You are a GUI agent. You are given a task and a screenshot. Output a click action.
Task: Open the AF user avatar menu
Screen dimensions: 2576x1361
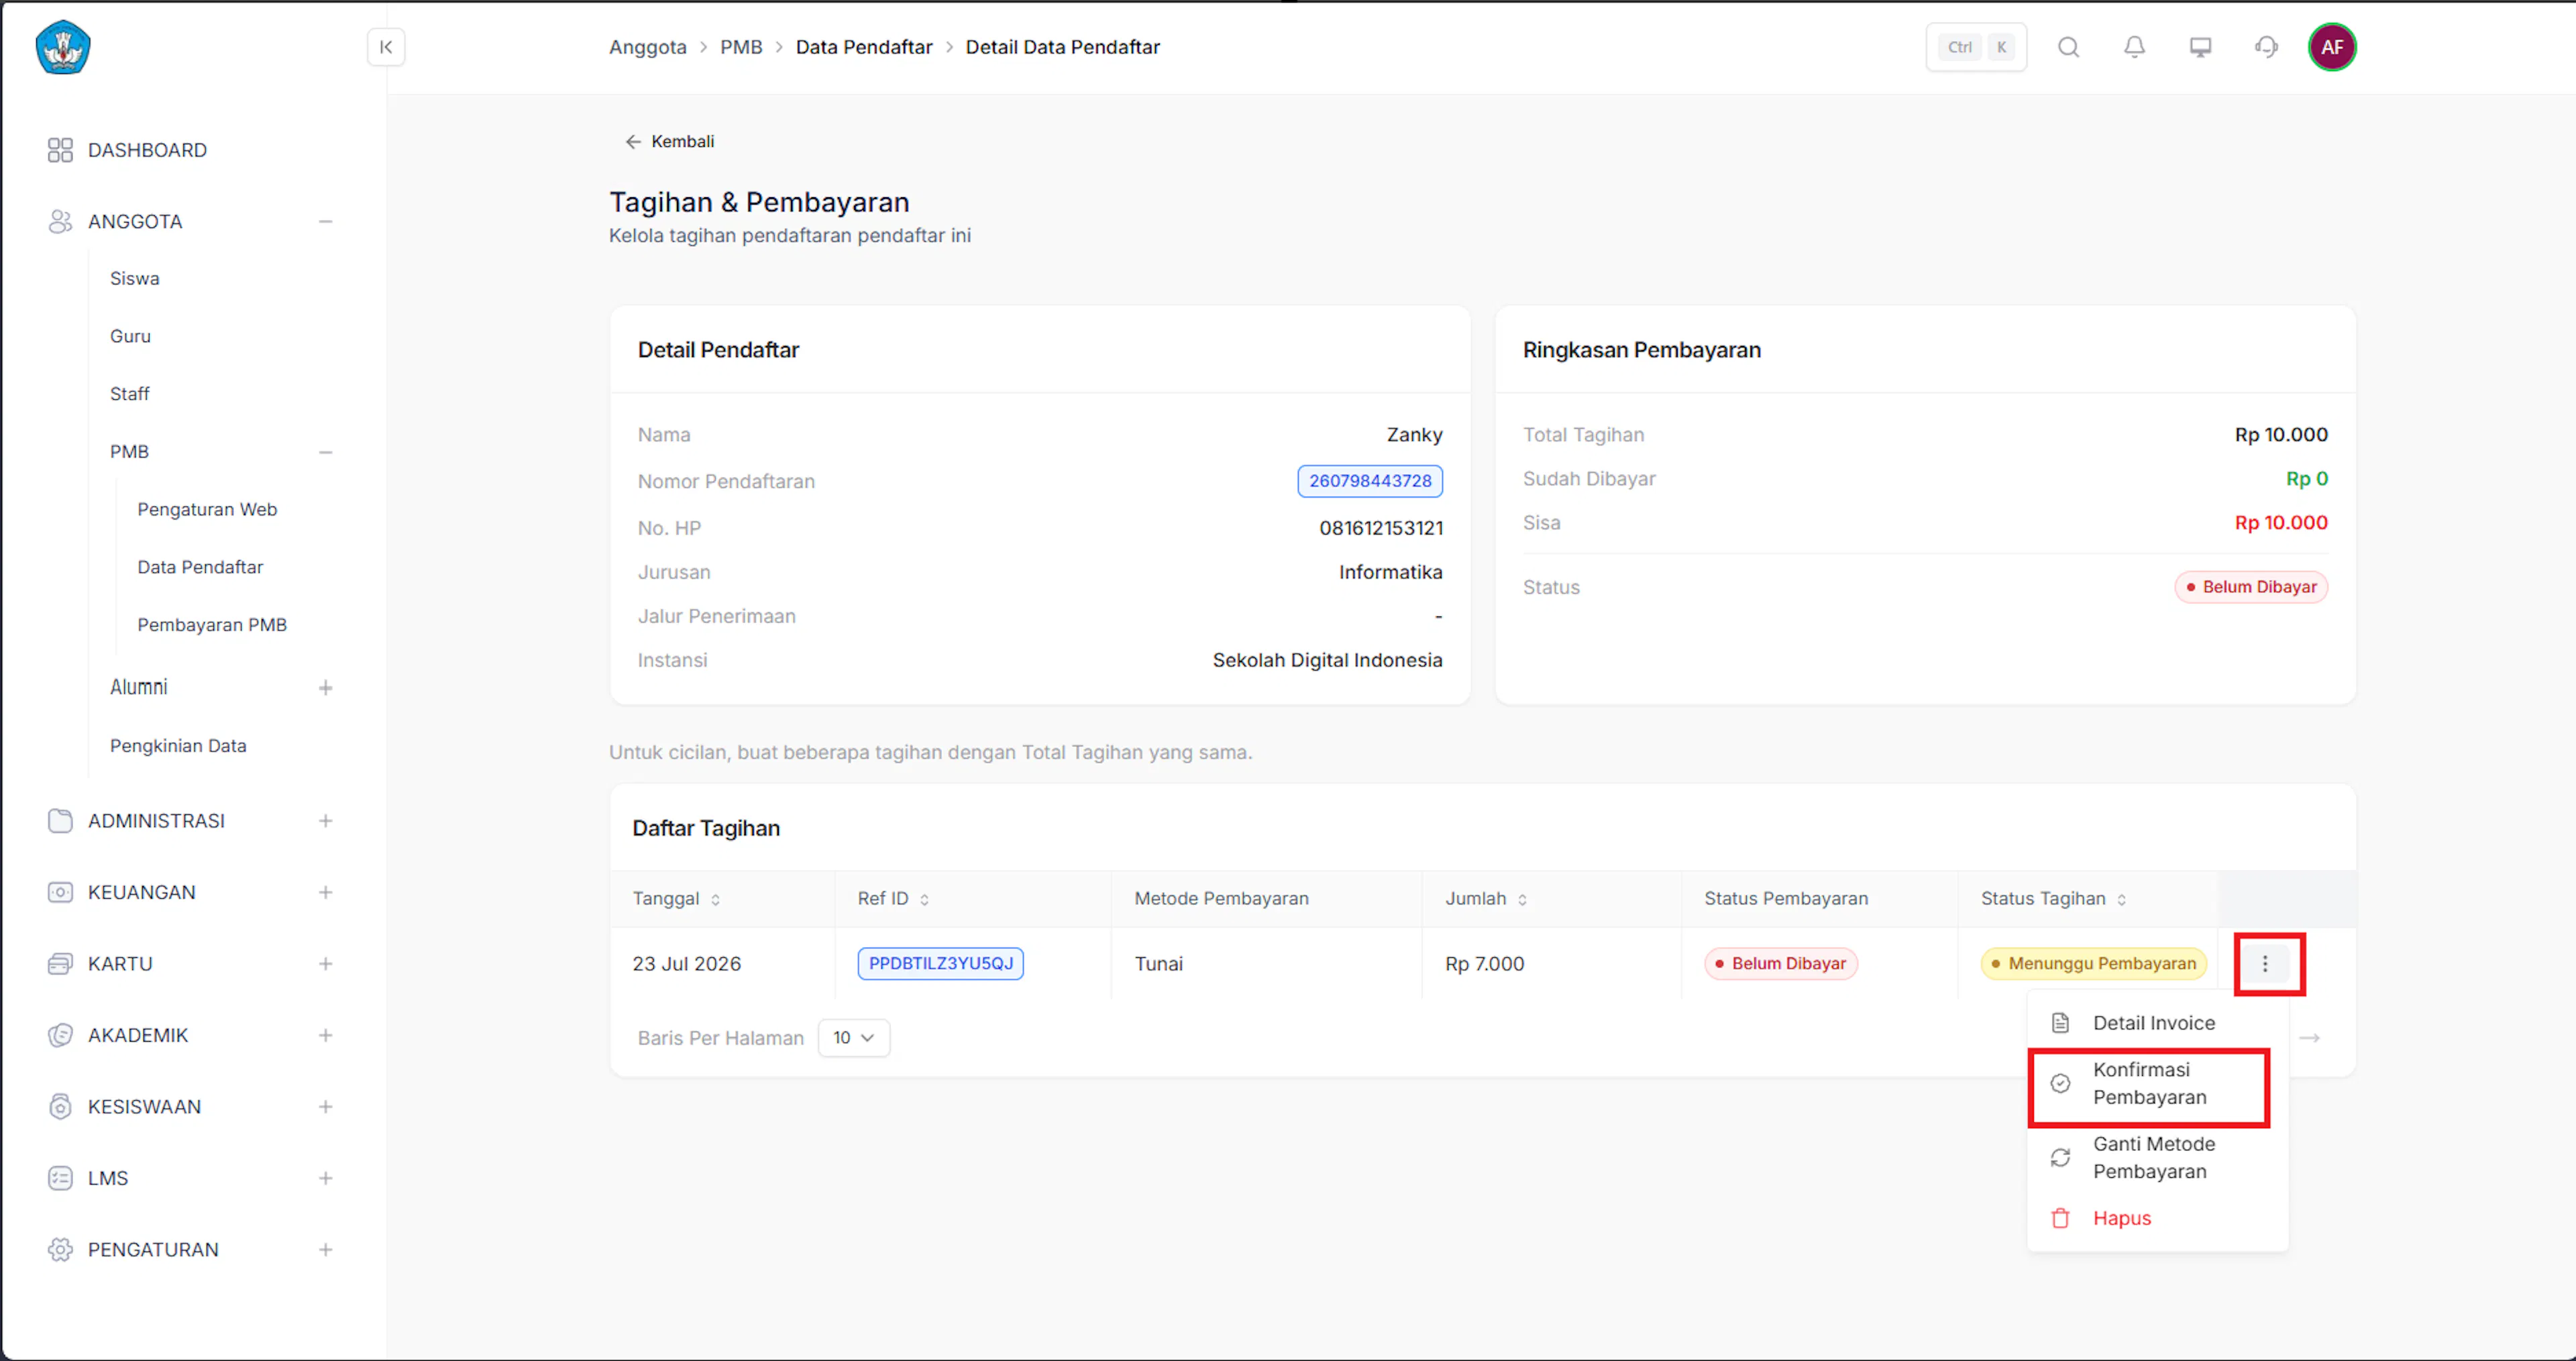pyautogui.click(x=2332, y=47)
